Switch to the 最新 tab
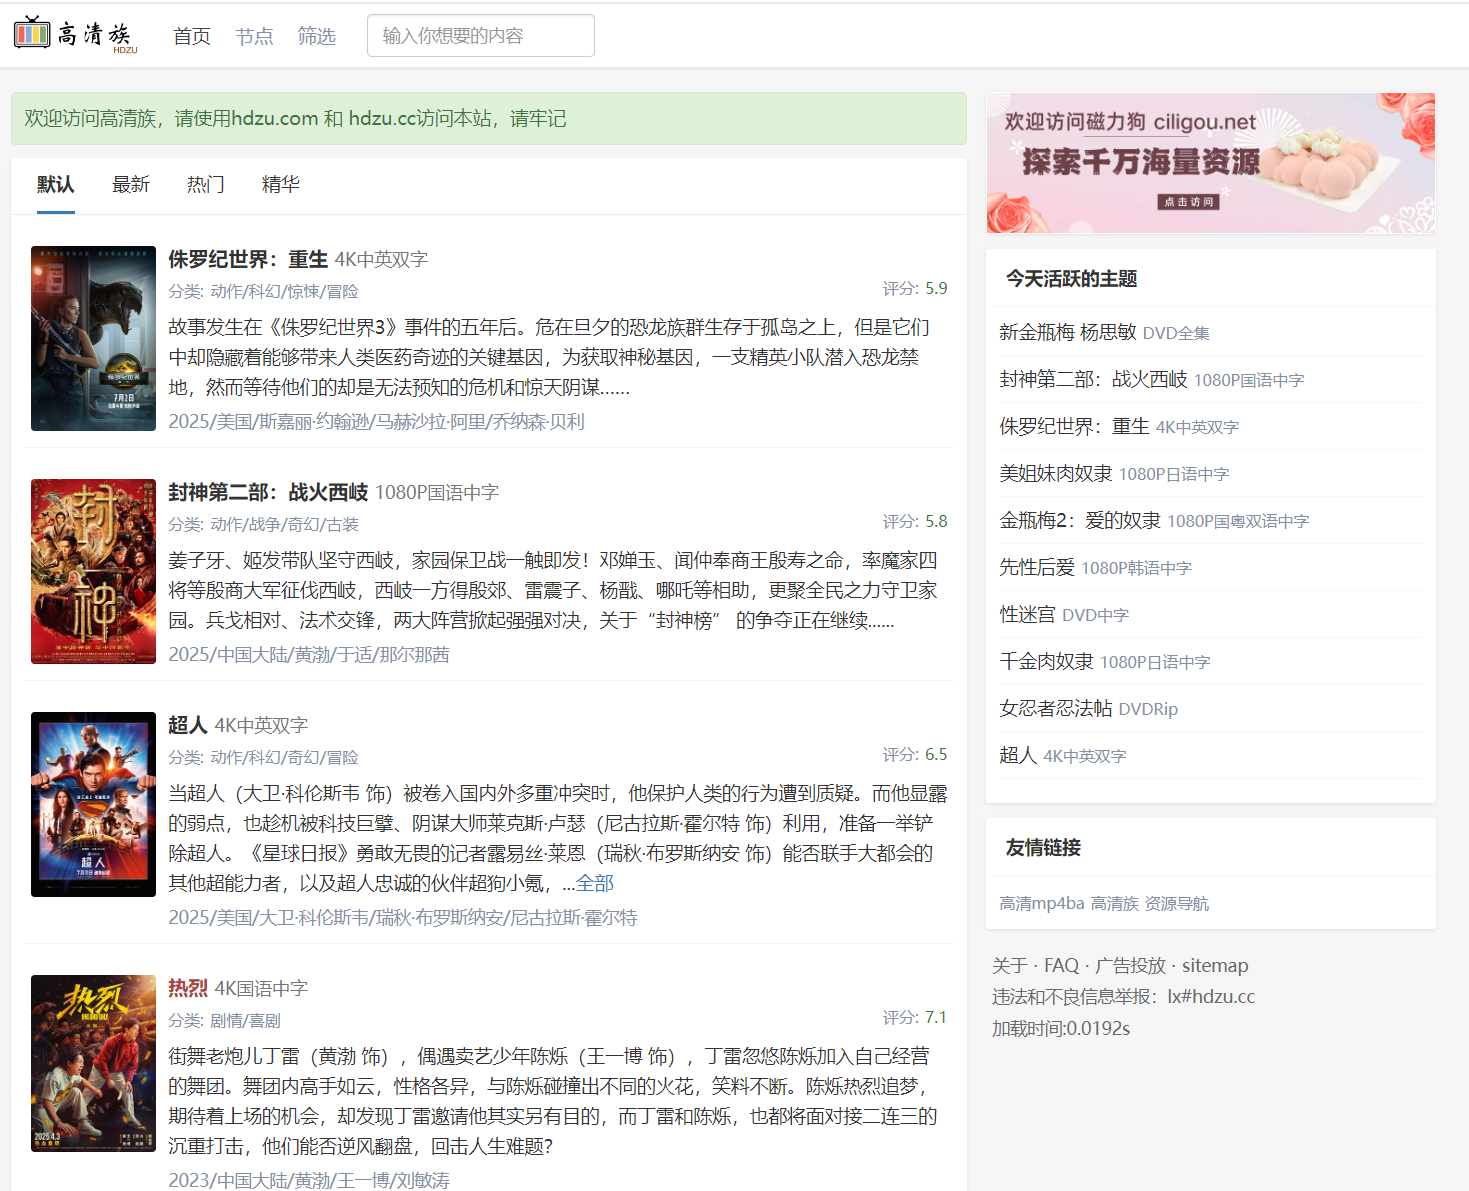 131,184
